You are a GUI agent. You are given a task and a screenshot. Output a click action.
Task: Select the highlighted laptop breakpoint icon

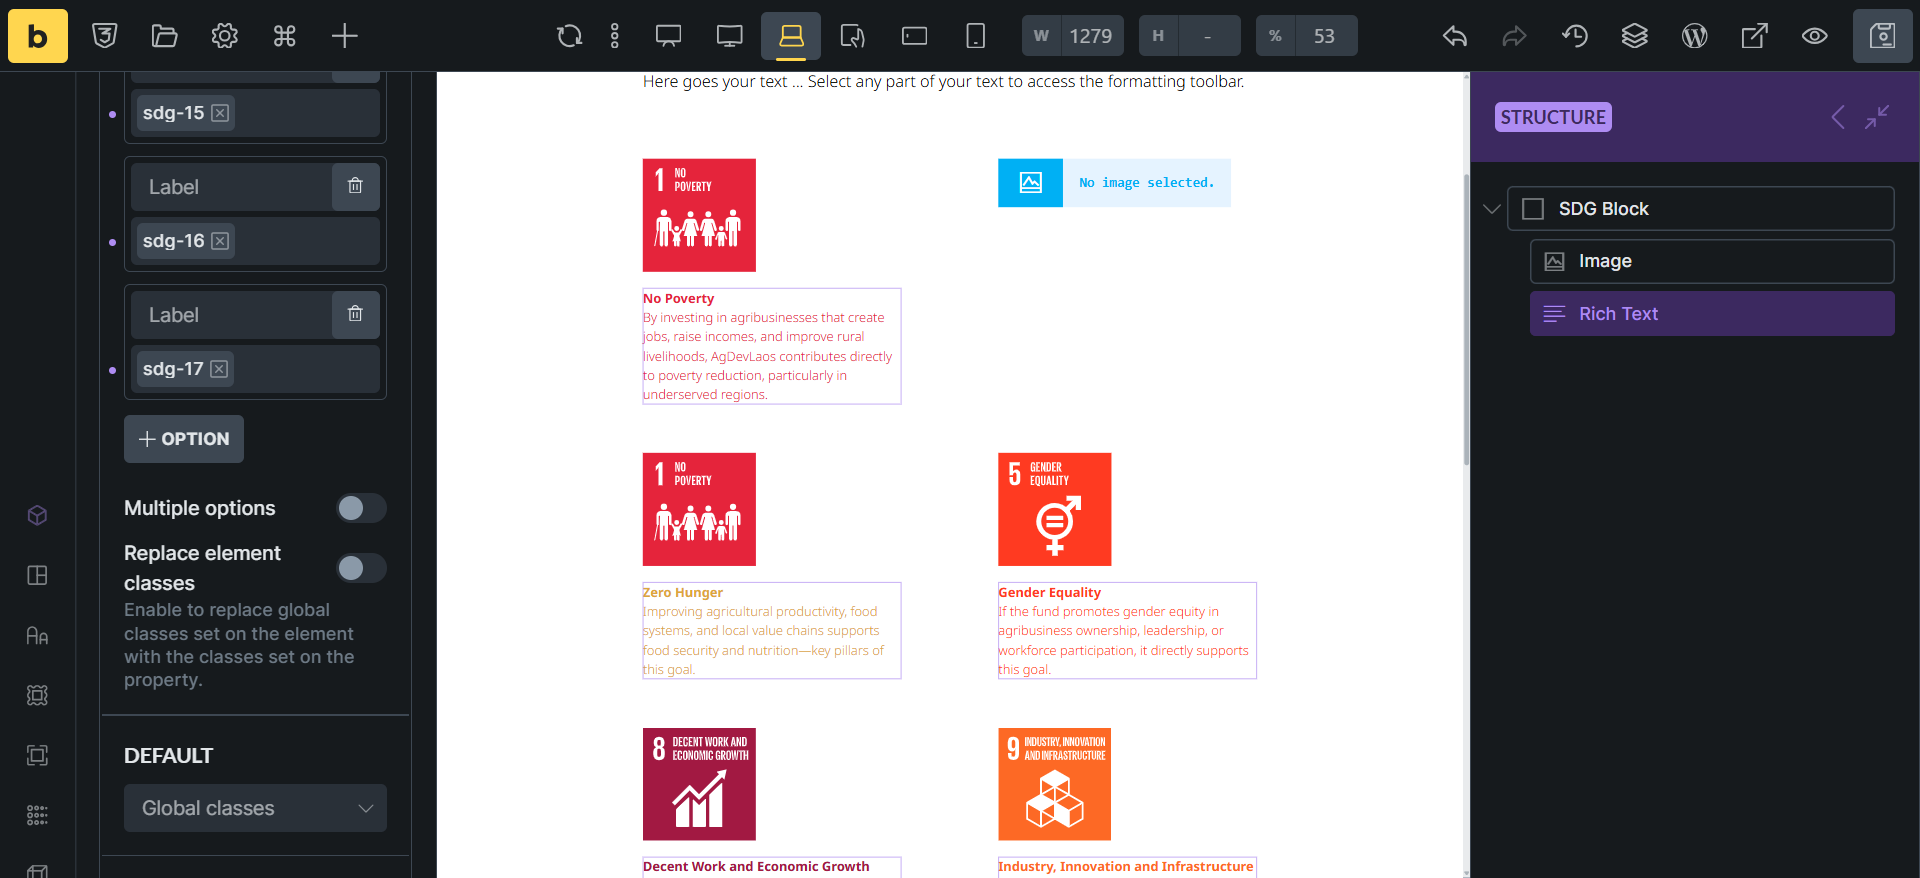791,36
